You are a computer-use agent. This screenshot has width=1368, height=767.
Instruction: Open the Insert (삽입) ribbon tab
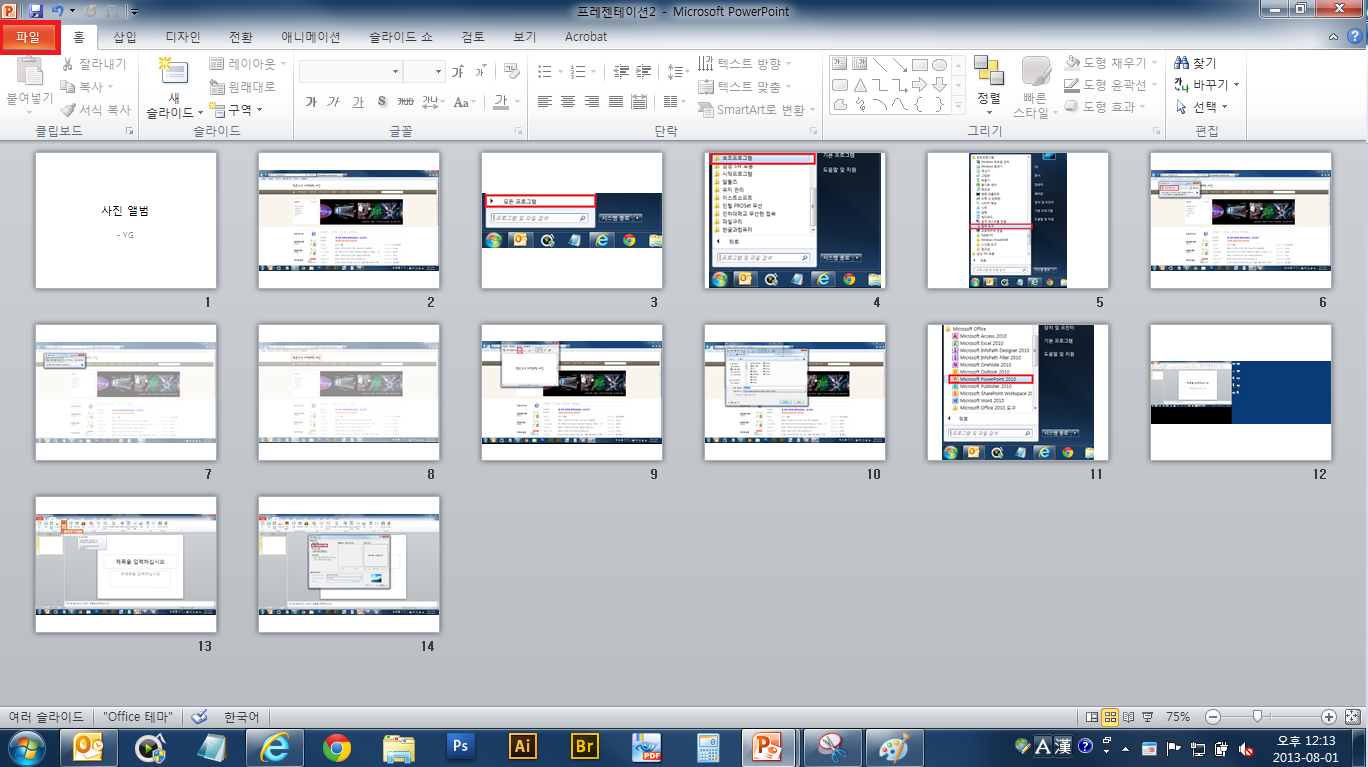coord(125,37)
